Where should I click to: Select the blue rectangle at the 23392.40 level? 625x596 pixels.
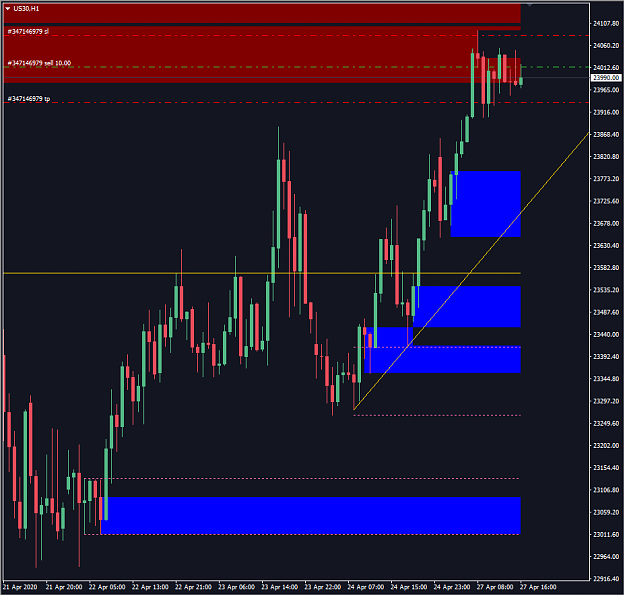click(442, 360)
